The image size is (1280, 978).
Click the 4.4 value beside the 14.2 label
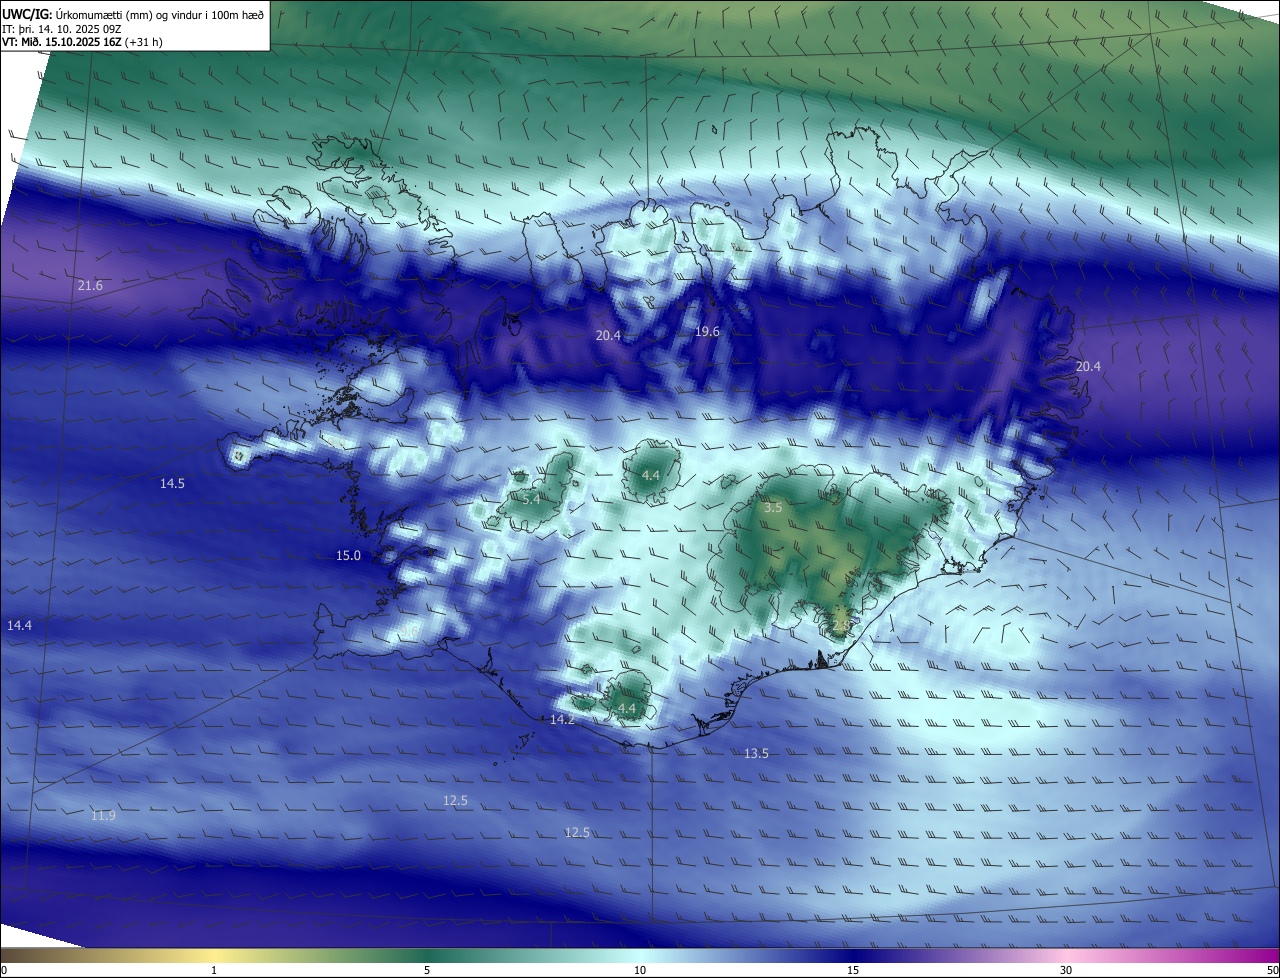tap(627, 708)
